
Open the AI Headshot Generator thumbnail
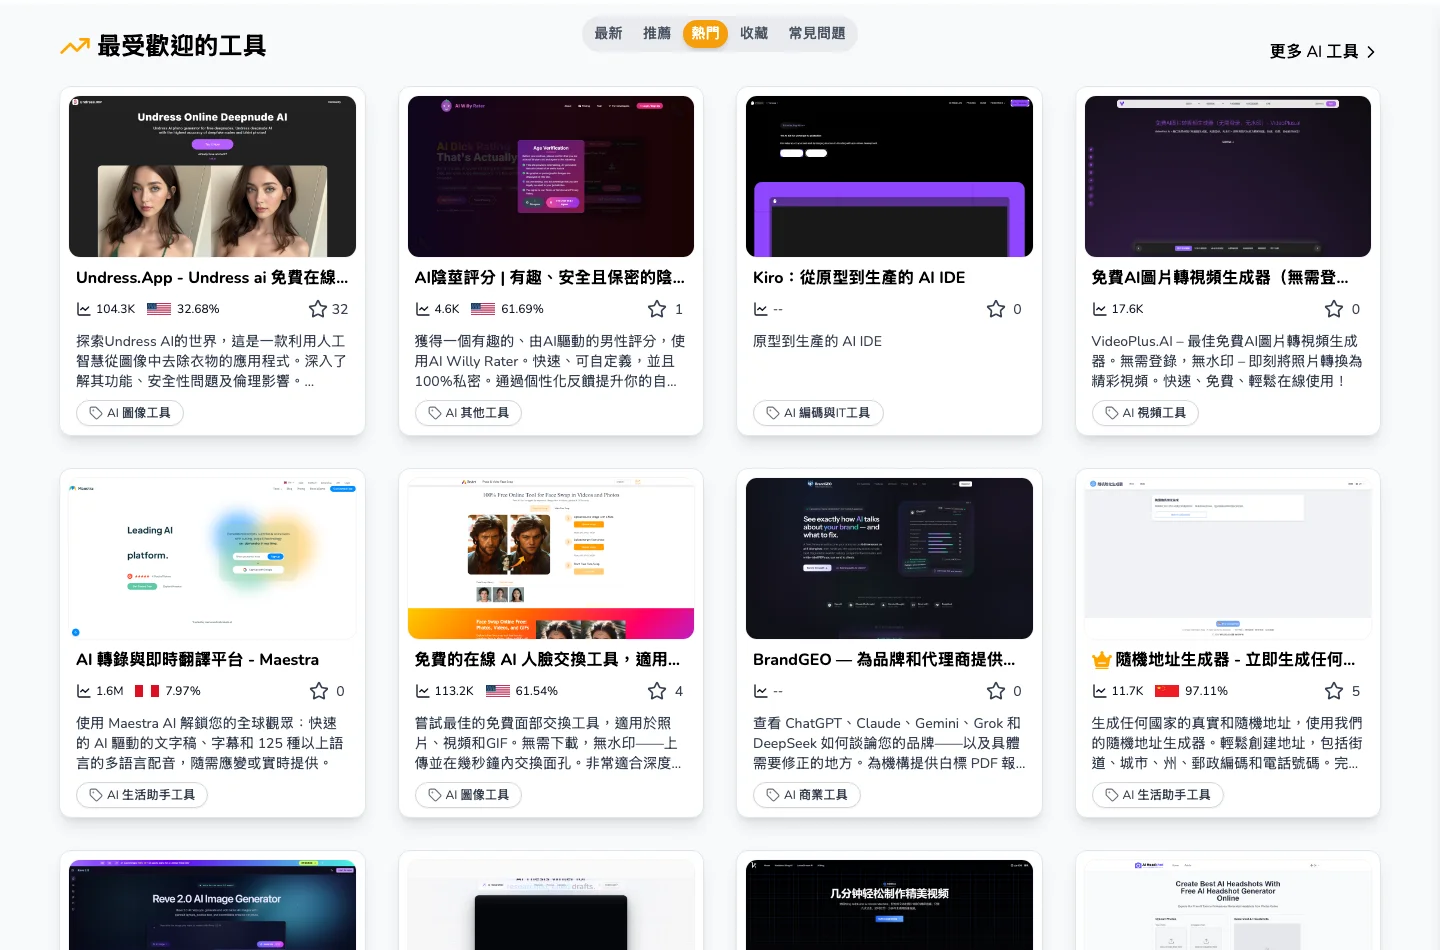[1228, 905]
